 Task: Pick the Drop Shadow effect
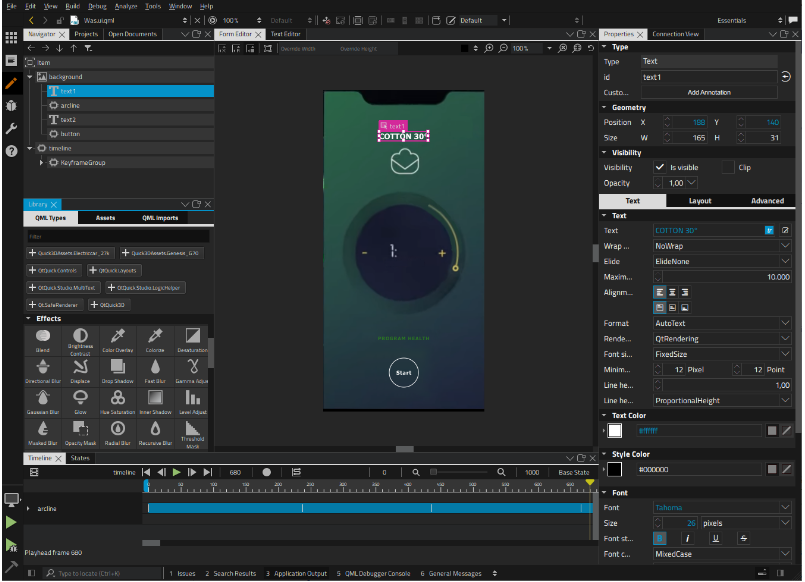coord(118,372)
